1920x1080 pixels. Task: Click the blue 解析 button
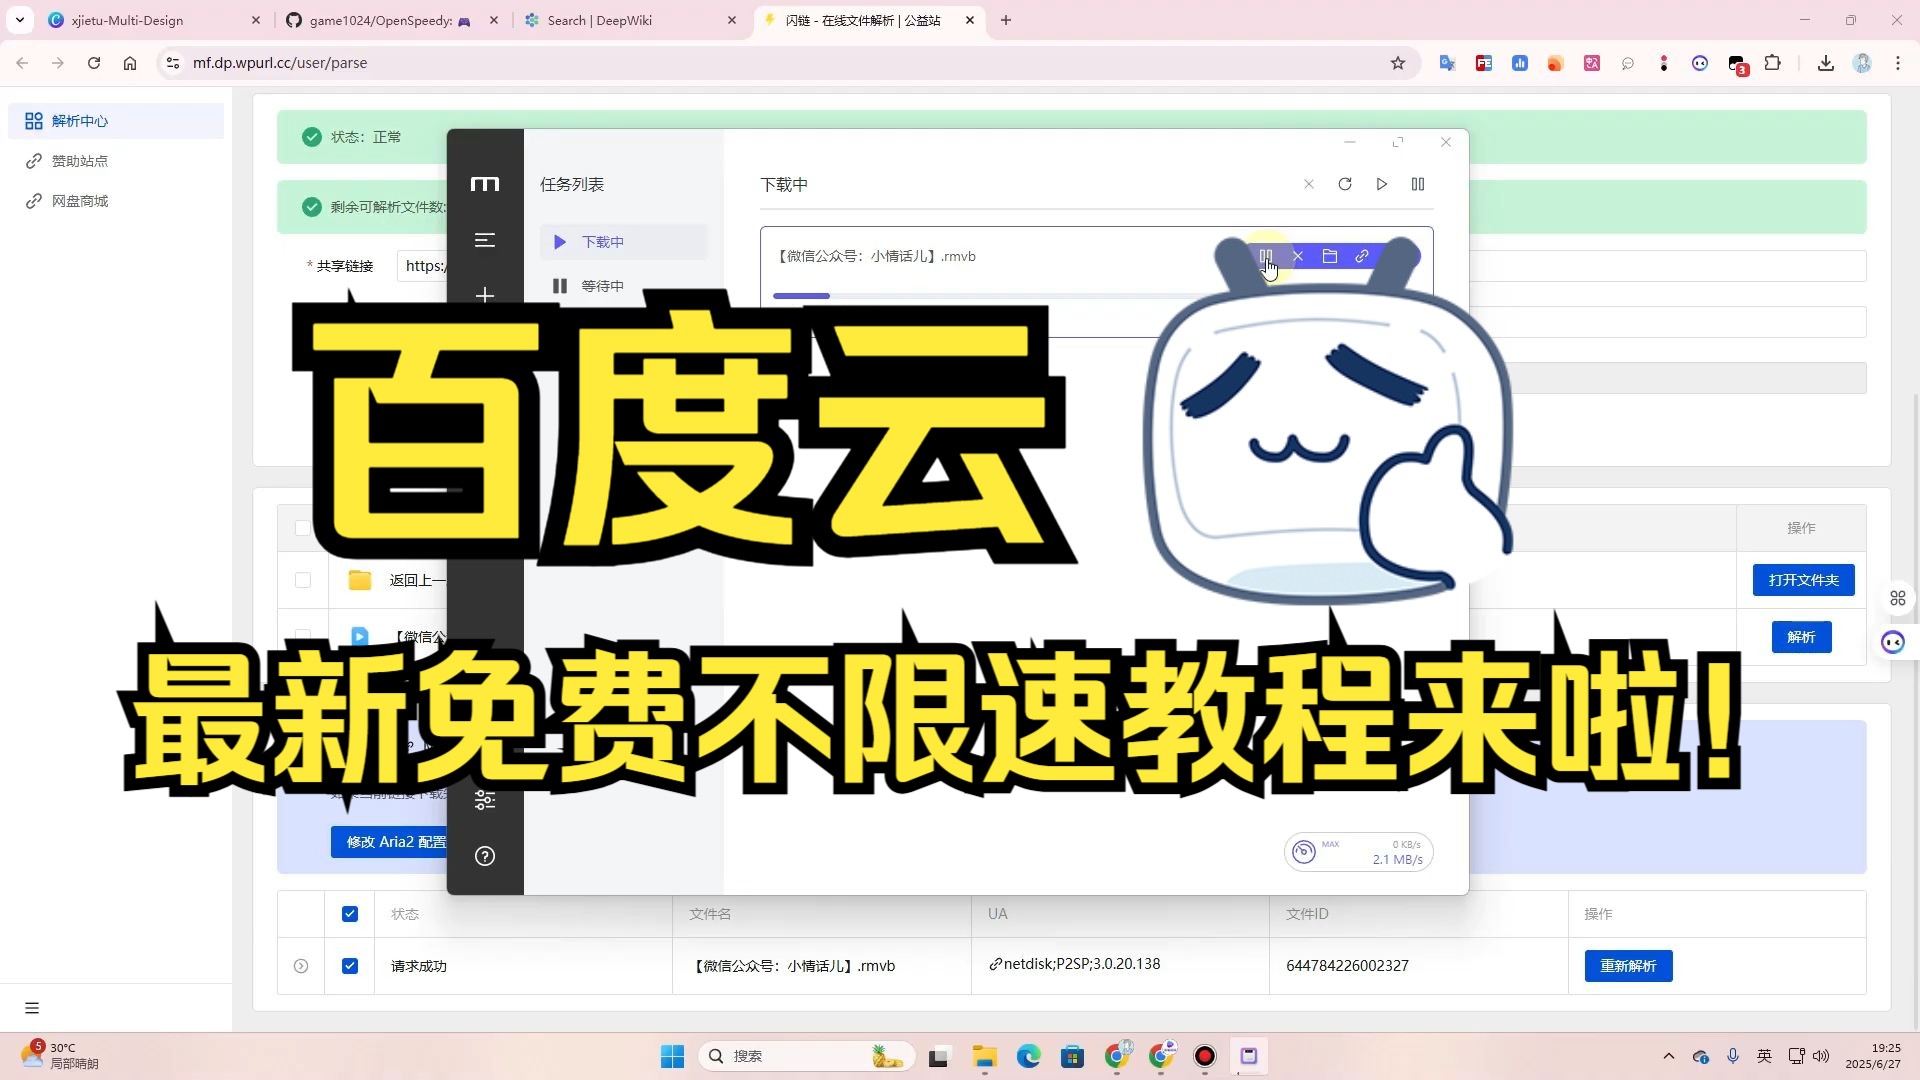[x=1801, y=637]
